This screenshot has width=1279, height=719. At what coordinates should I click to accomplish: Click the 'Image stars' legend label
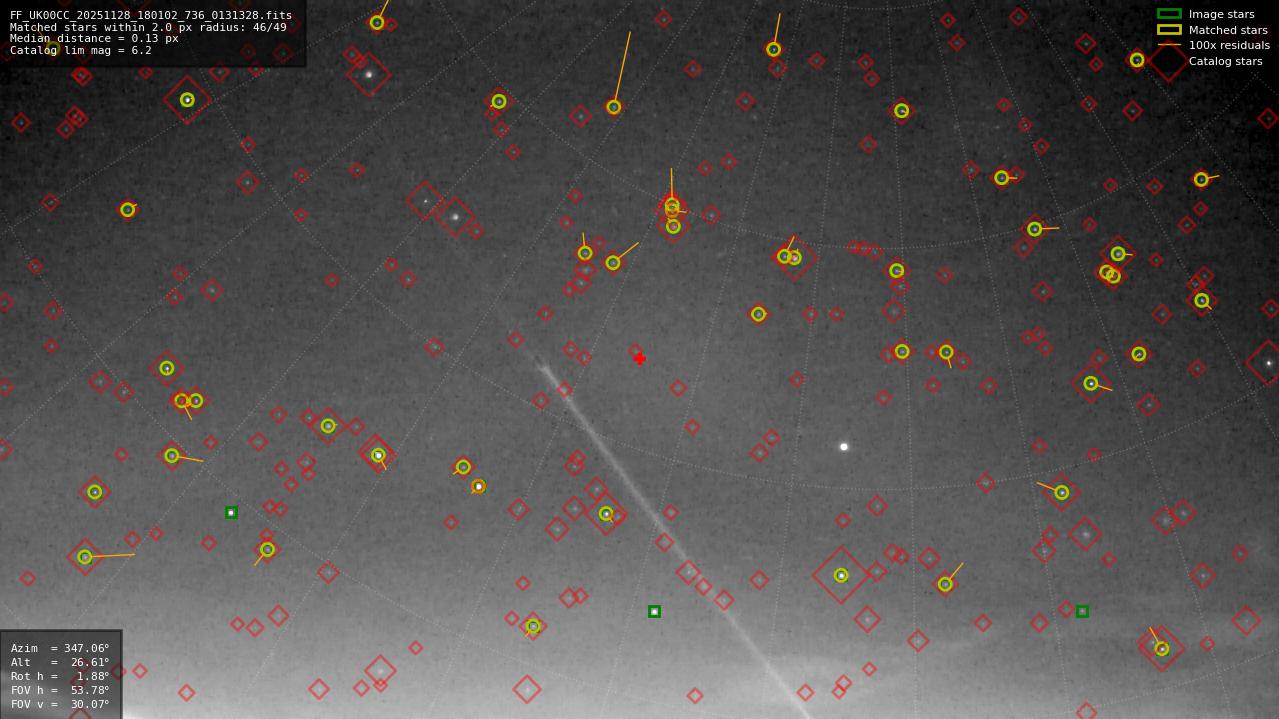(x=1221, y=14)
